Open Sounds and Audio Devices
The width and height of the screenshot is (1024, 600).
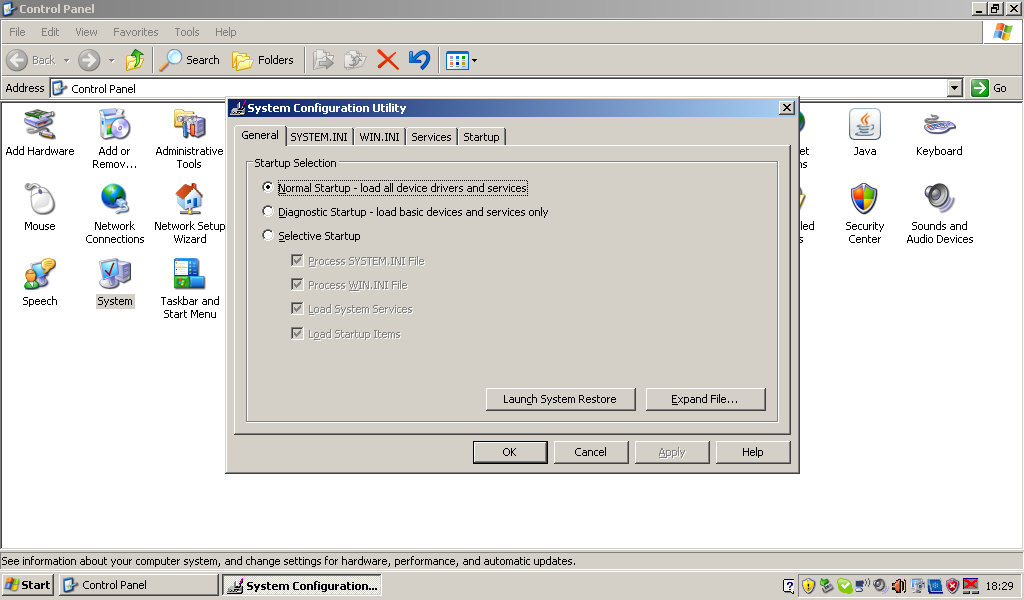coord(939,214)
